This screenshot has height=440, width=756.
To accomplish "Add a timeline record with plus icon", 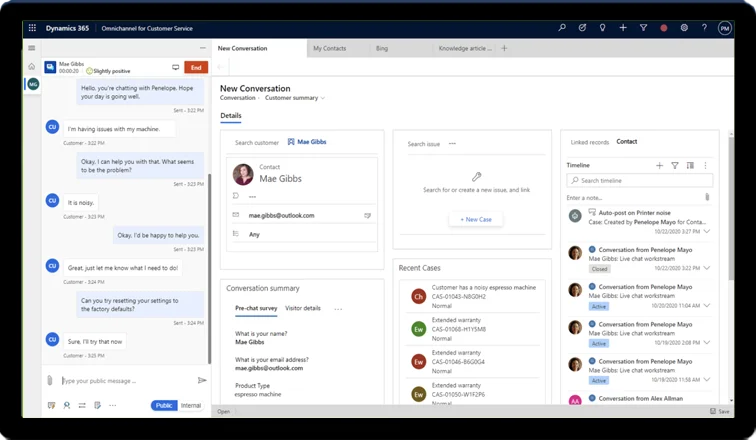I will pos(659,165).
